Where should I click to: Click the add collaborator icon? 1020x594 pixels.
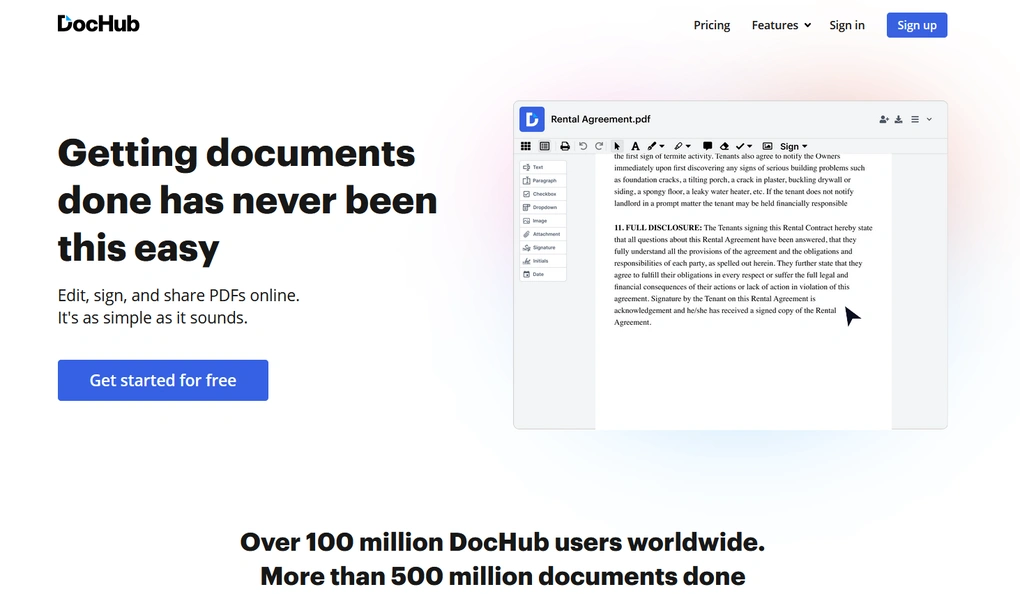click(883, 119)
